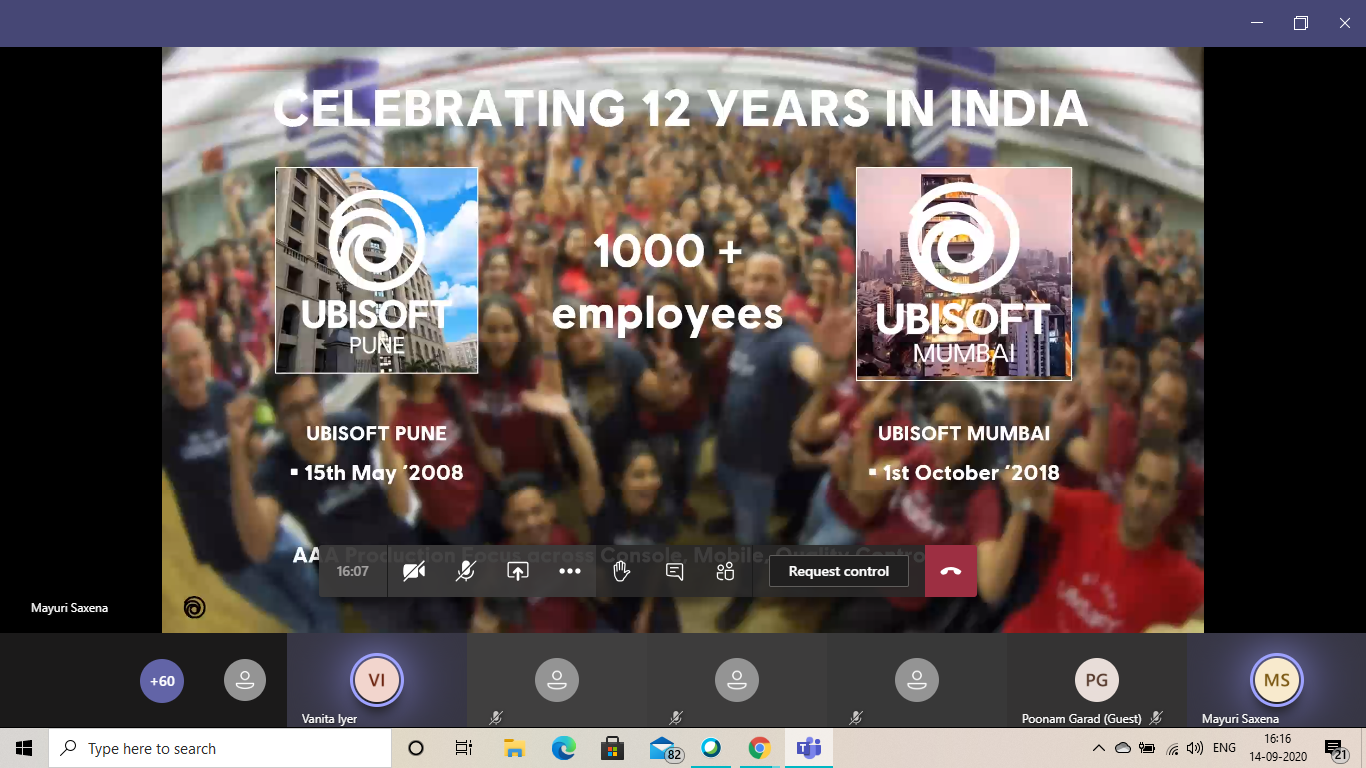This screenshot has width=1366, height=768.
Task: Open the meeting chat
Action: pos(674,570)
